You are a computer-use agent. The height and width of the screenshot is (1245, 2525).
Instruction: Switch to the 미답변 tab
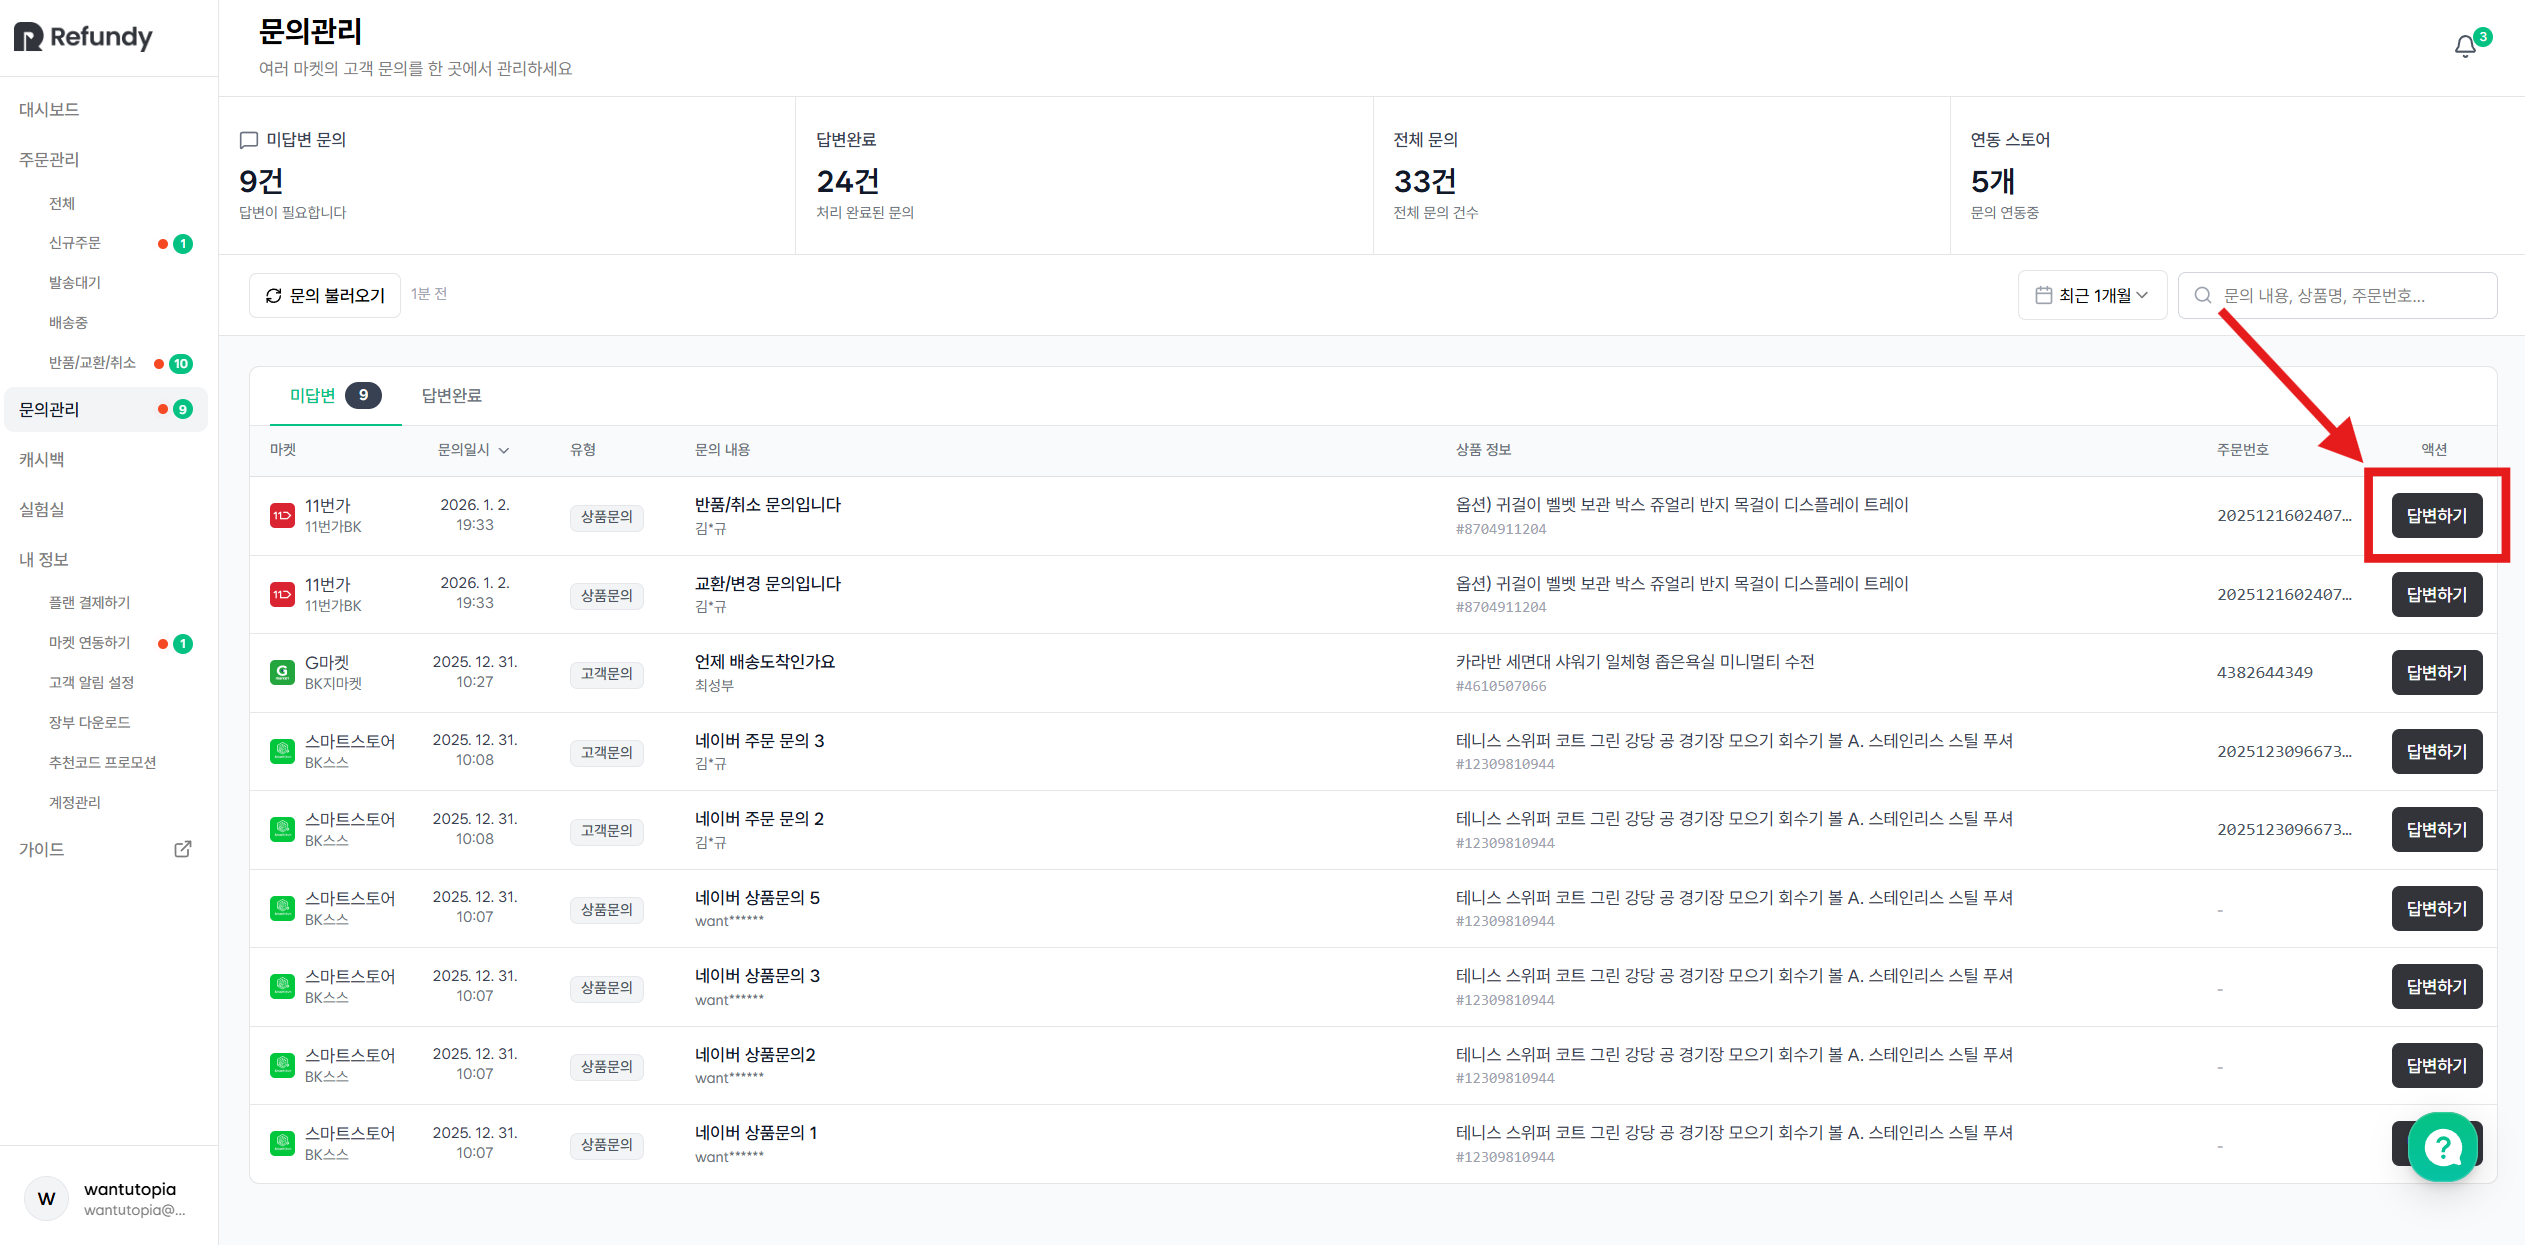click(335, 396)
